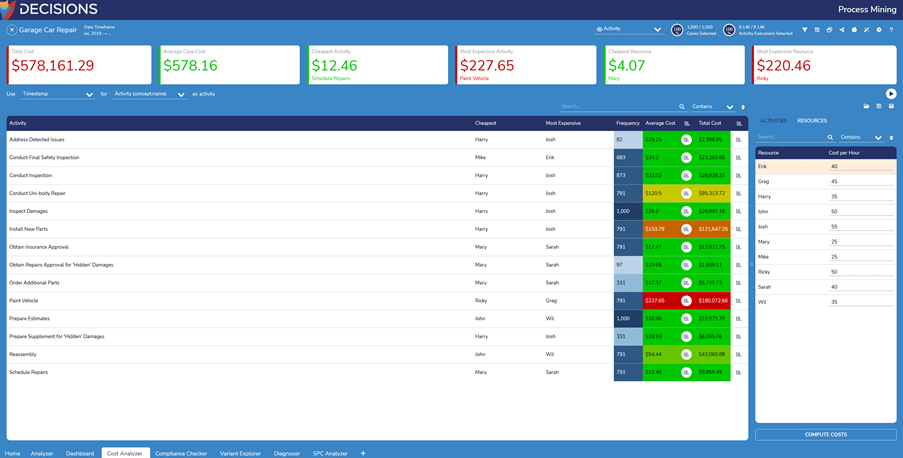The width and height of the screenshot is (903, 458).
Task: Click the share icon in top toolbar
Action: (842, 30)
